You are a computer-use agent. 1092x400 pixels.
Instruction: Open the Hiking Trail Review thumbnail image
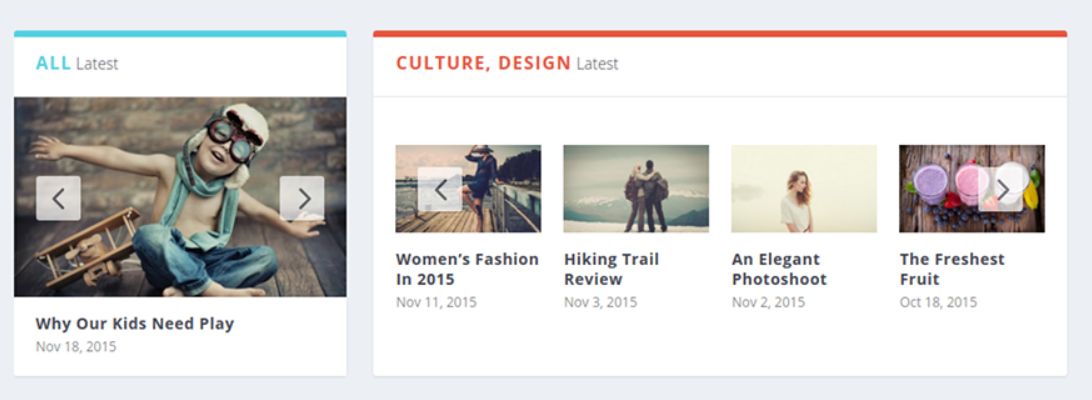click(x=636, y=189)
